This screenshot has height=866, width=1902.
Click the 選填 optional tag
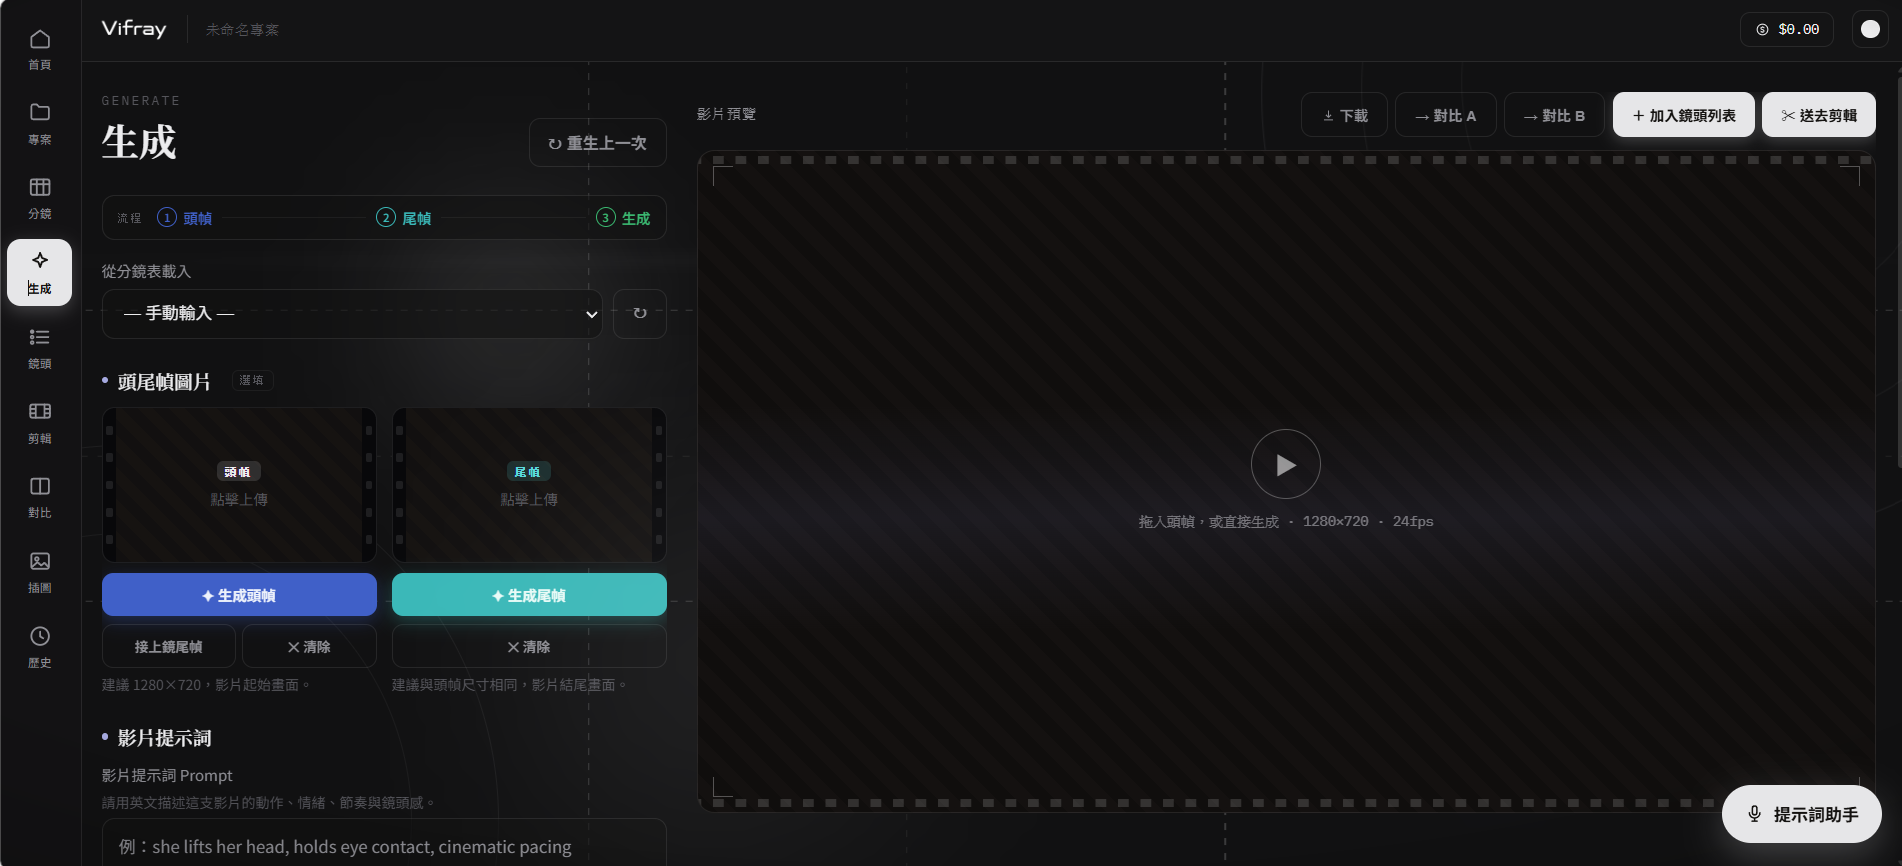tap(252, 380)
